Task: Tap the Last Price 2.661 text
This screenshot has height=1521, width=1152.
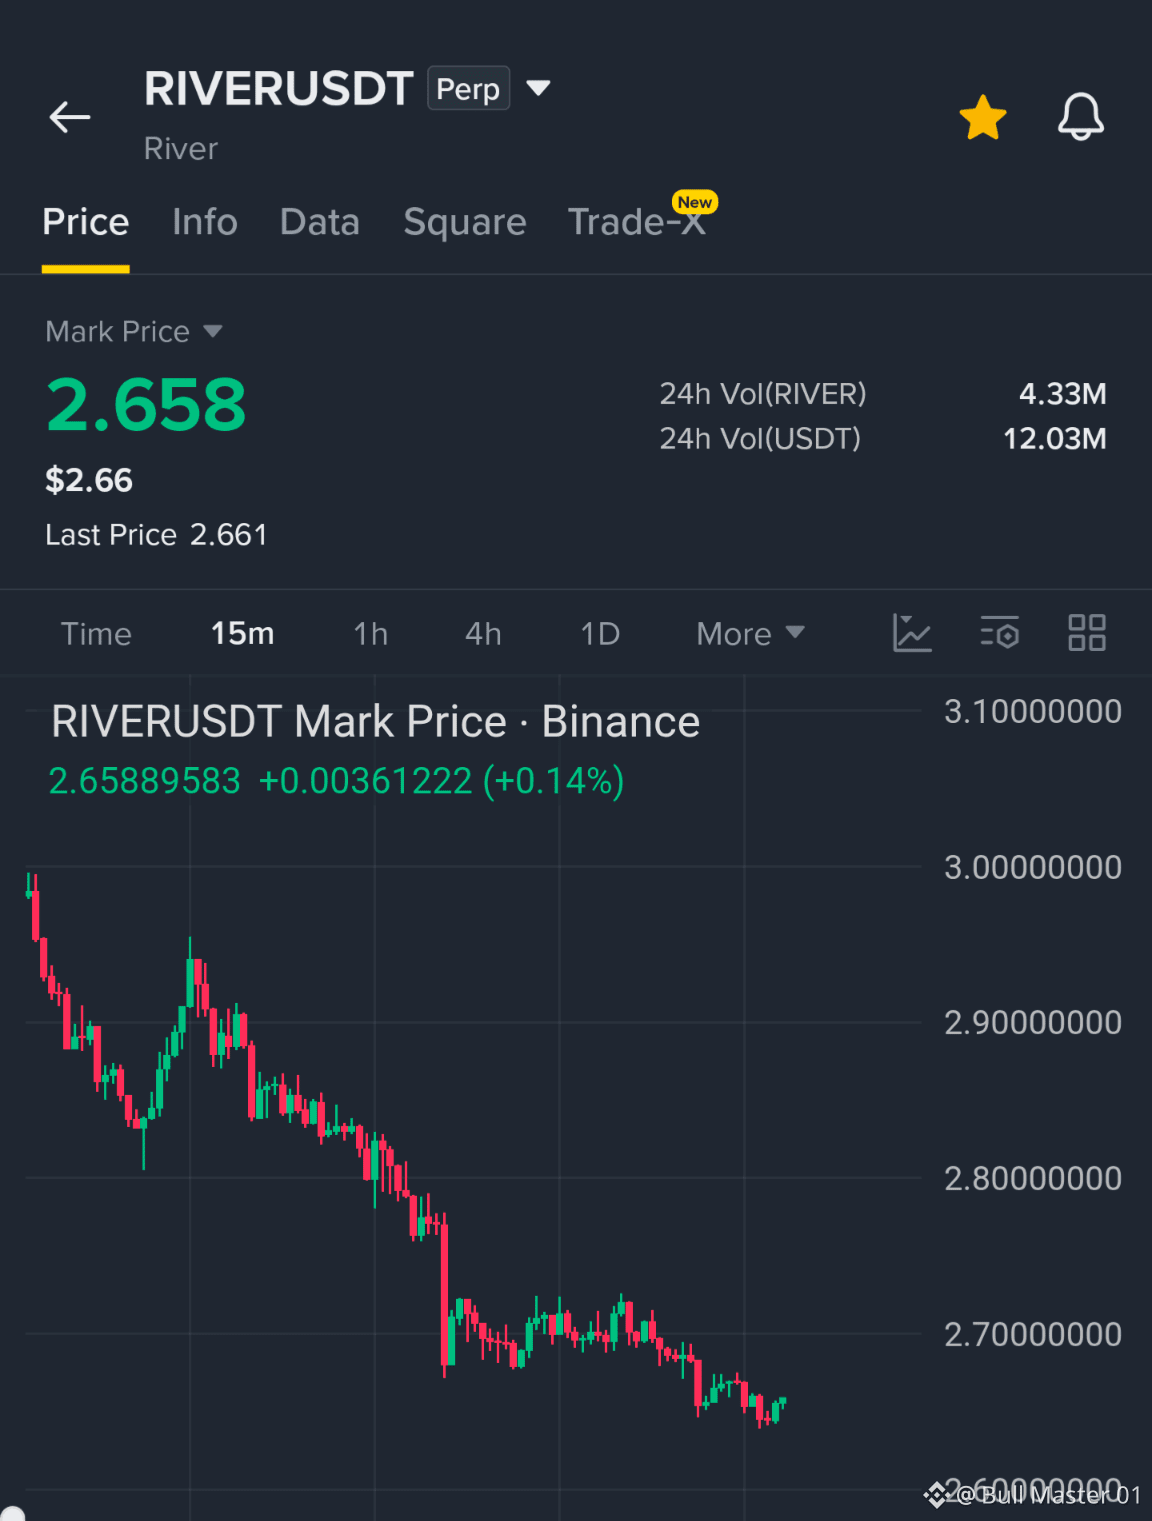Action: coord(156,535)
